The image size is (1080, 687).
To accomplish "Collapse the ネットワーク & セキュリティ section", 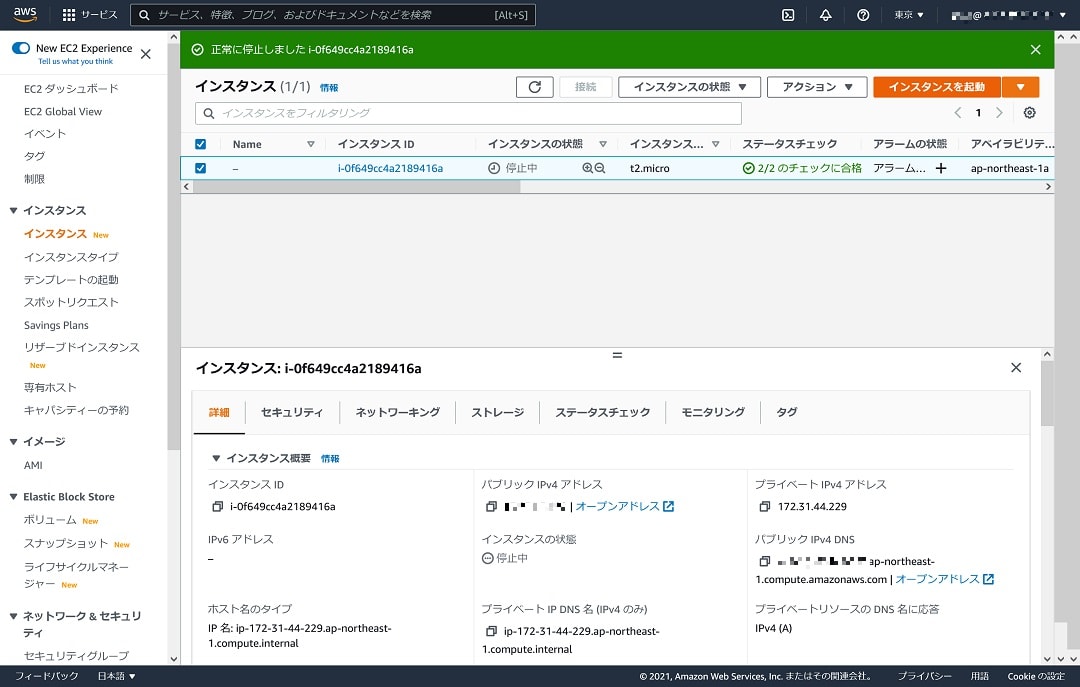I will pos(13,616).
